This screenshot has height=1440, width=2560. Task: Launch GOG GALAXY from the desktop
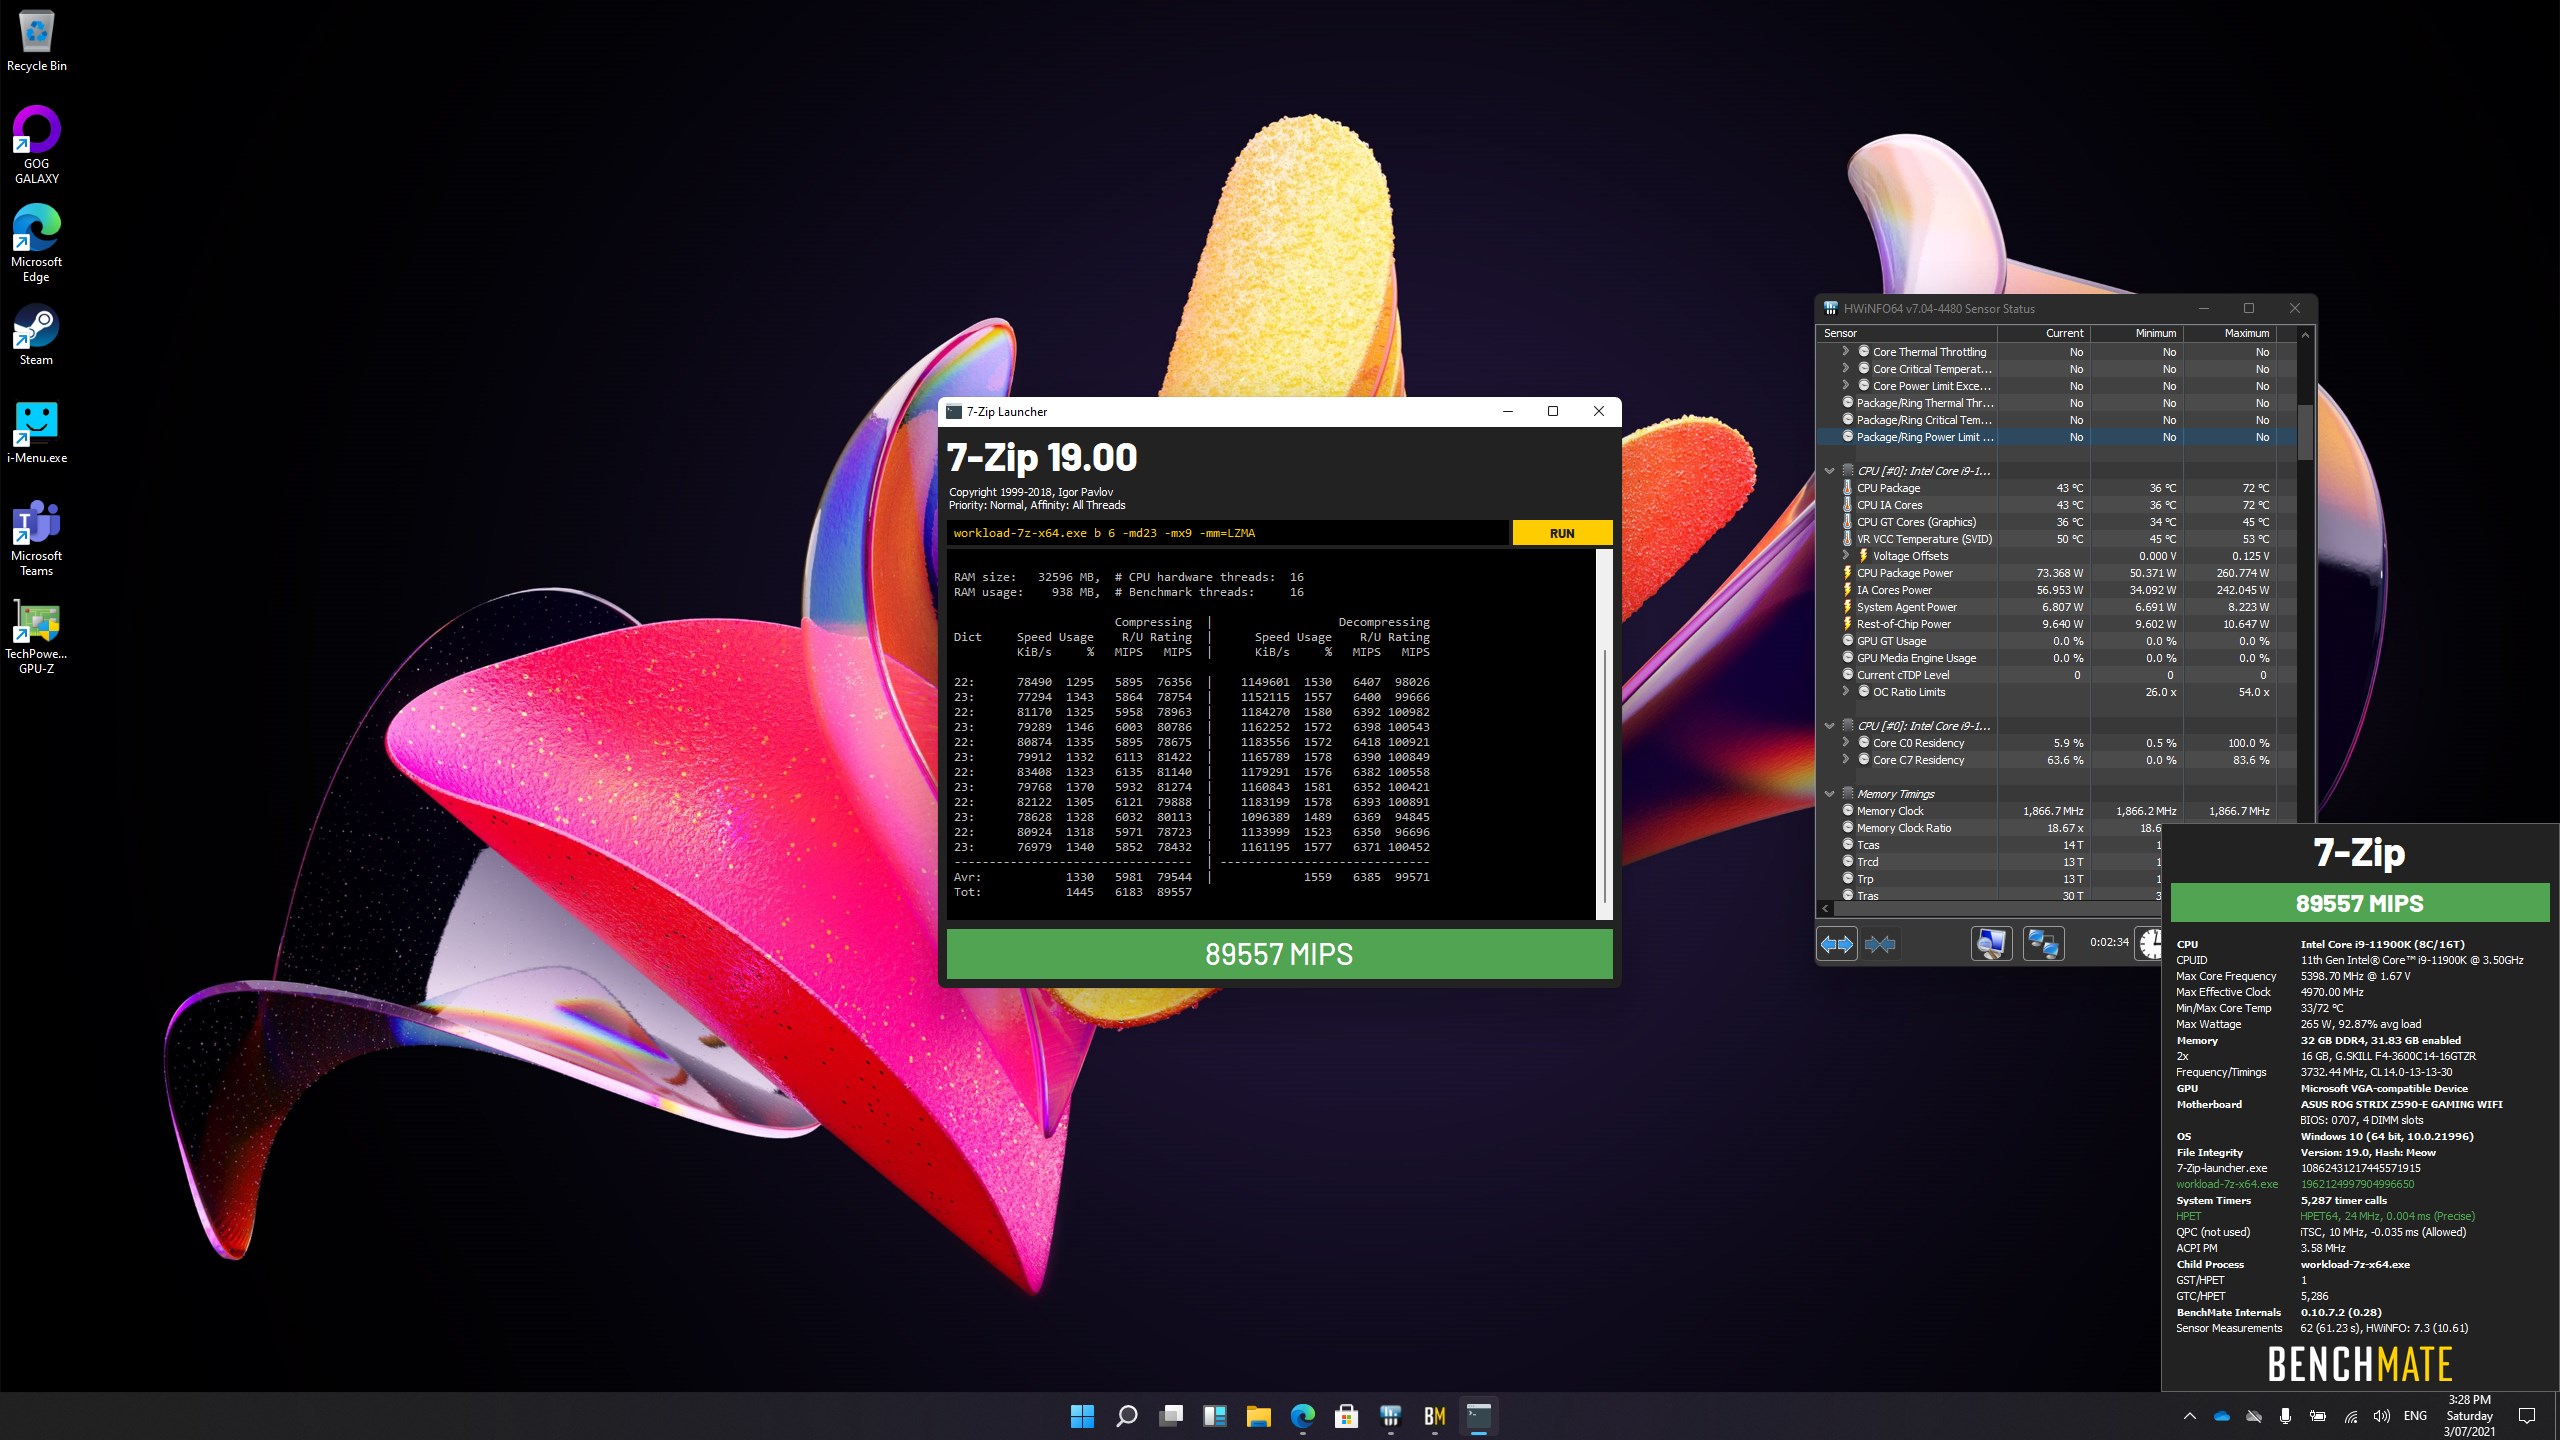(x=37, y=145)
